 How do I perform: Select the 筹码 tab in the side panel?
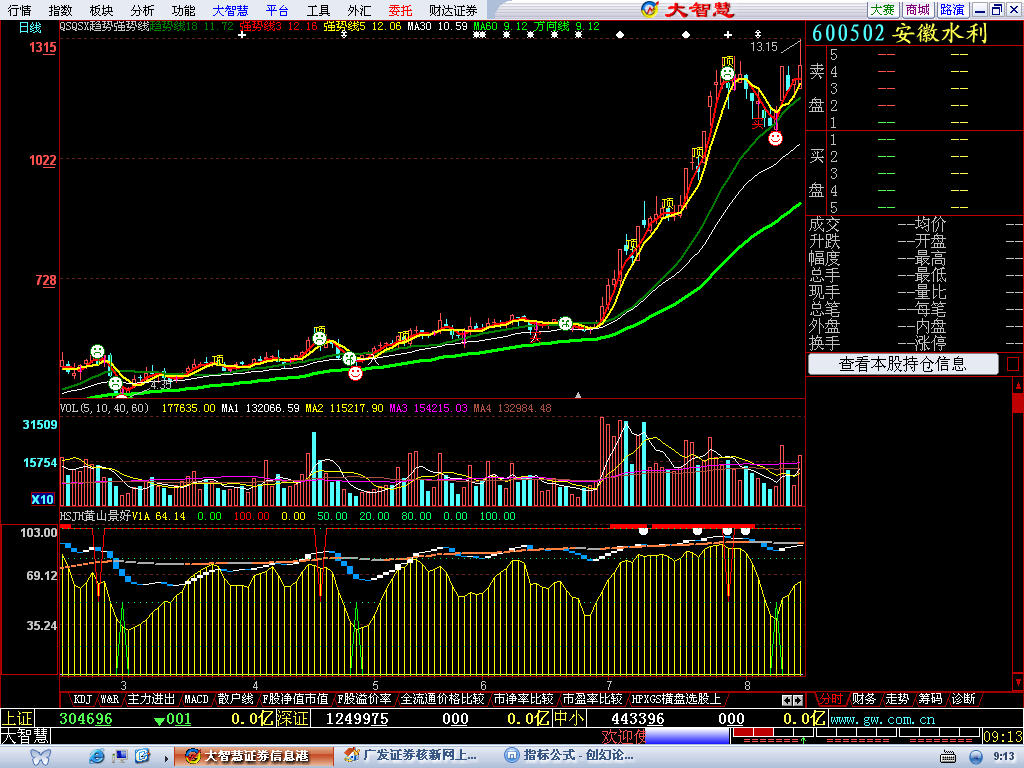click(x=931, y=699)
